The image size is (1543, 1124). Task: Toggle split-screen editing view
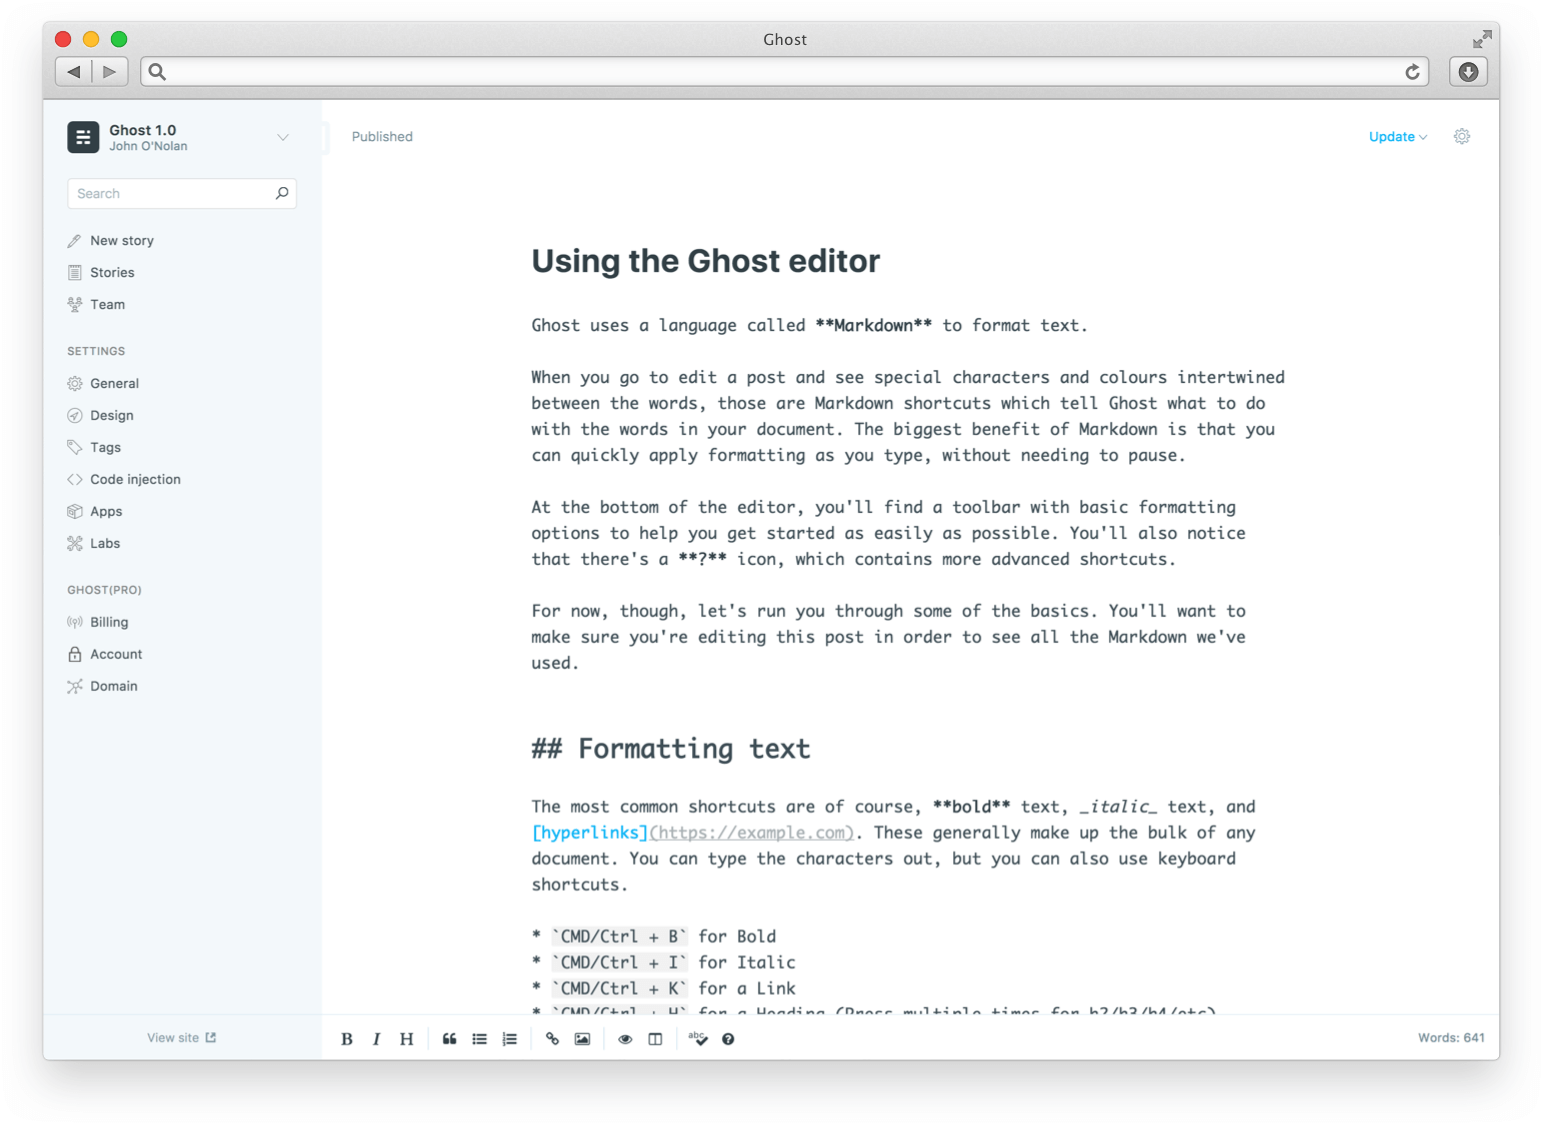coord(655,1039)
